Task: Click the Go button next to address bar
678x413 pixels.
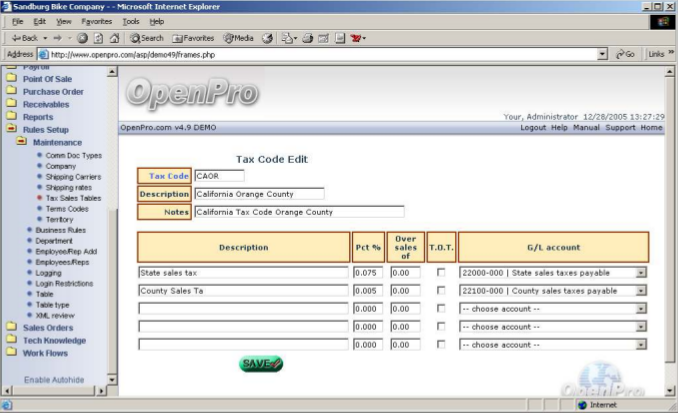Action: 625,53
